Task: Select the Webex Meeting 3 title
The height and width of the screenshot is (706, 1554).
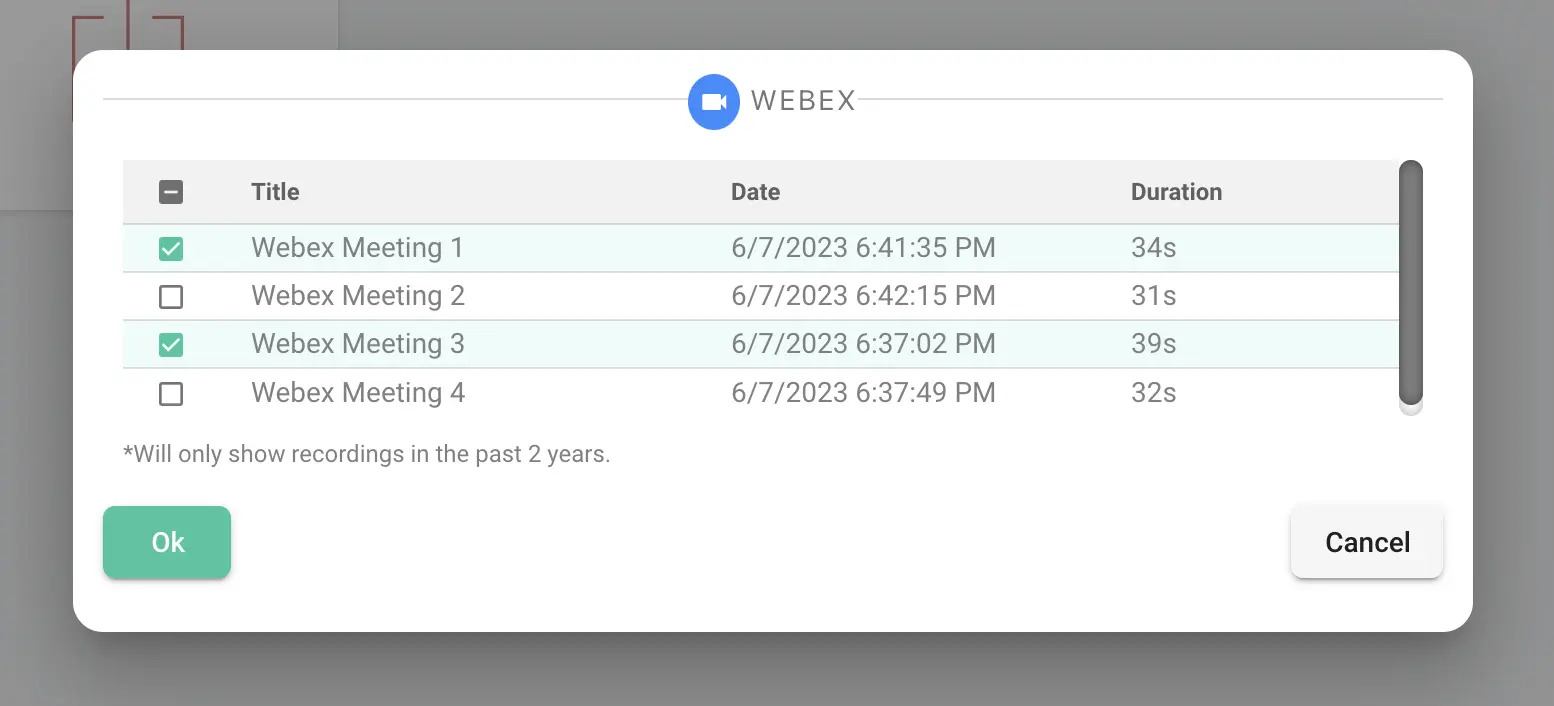Action: [x=358, y=344]
